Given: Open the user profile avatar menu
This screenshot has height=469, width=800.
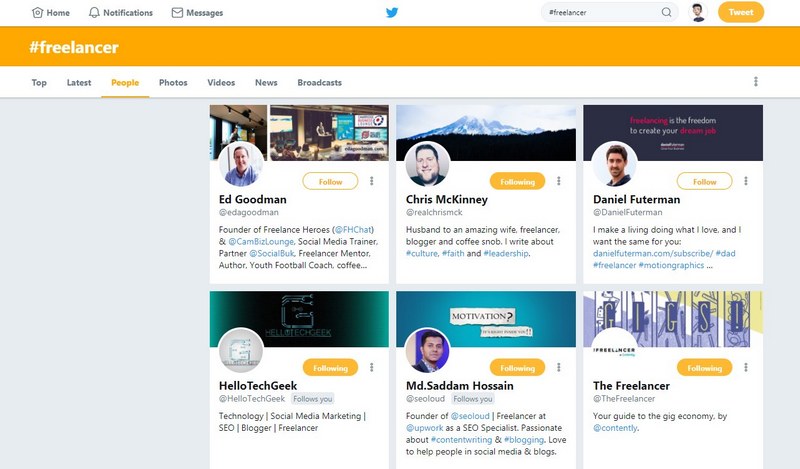Looking at the screenshot, I should click(698, 12).
